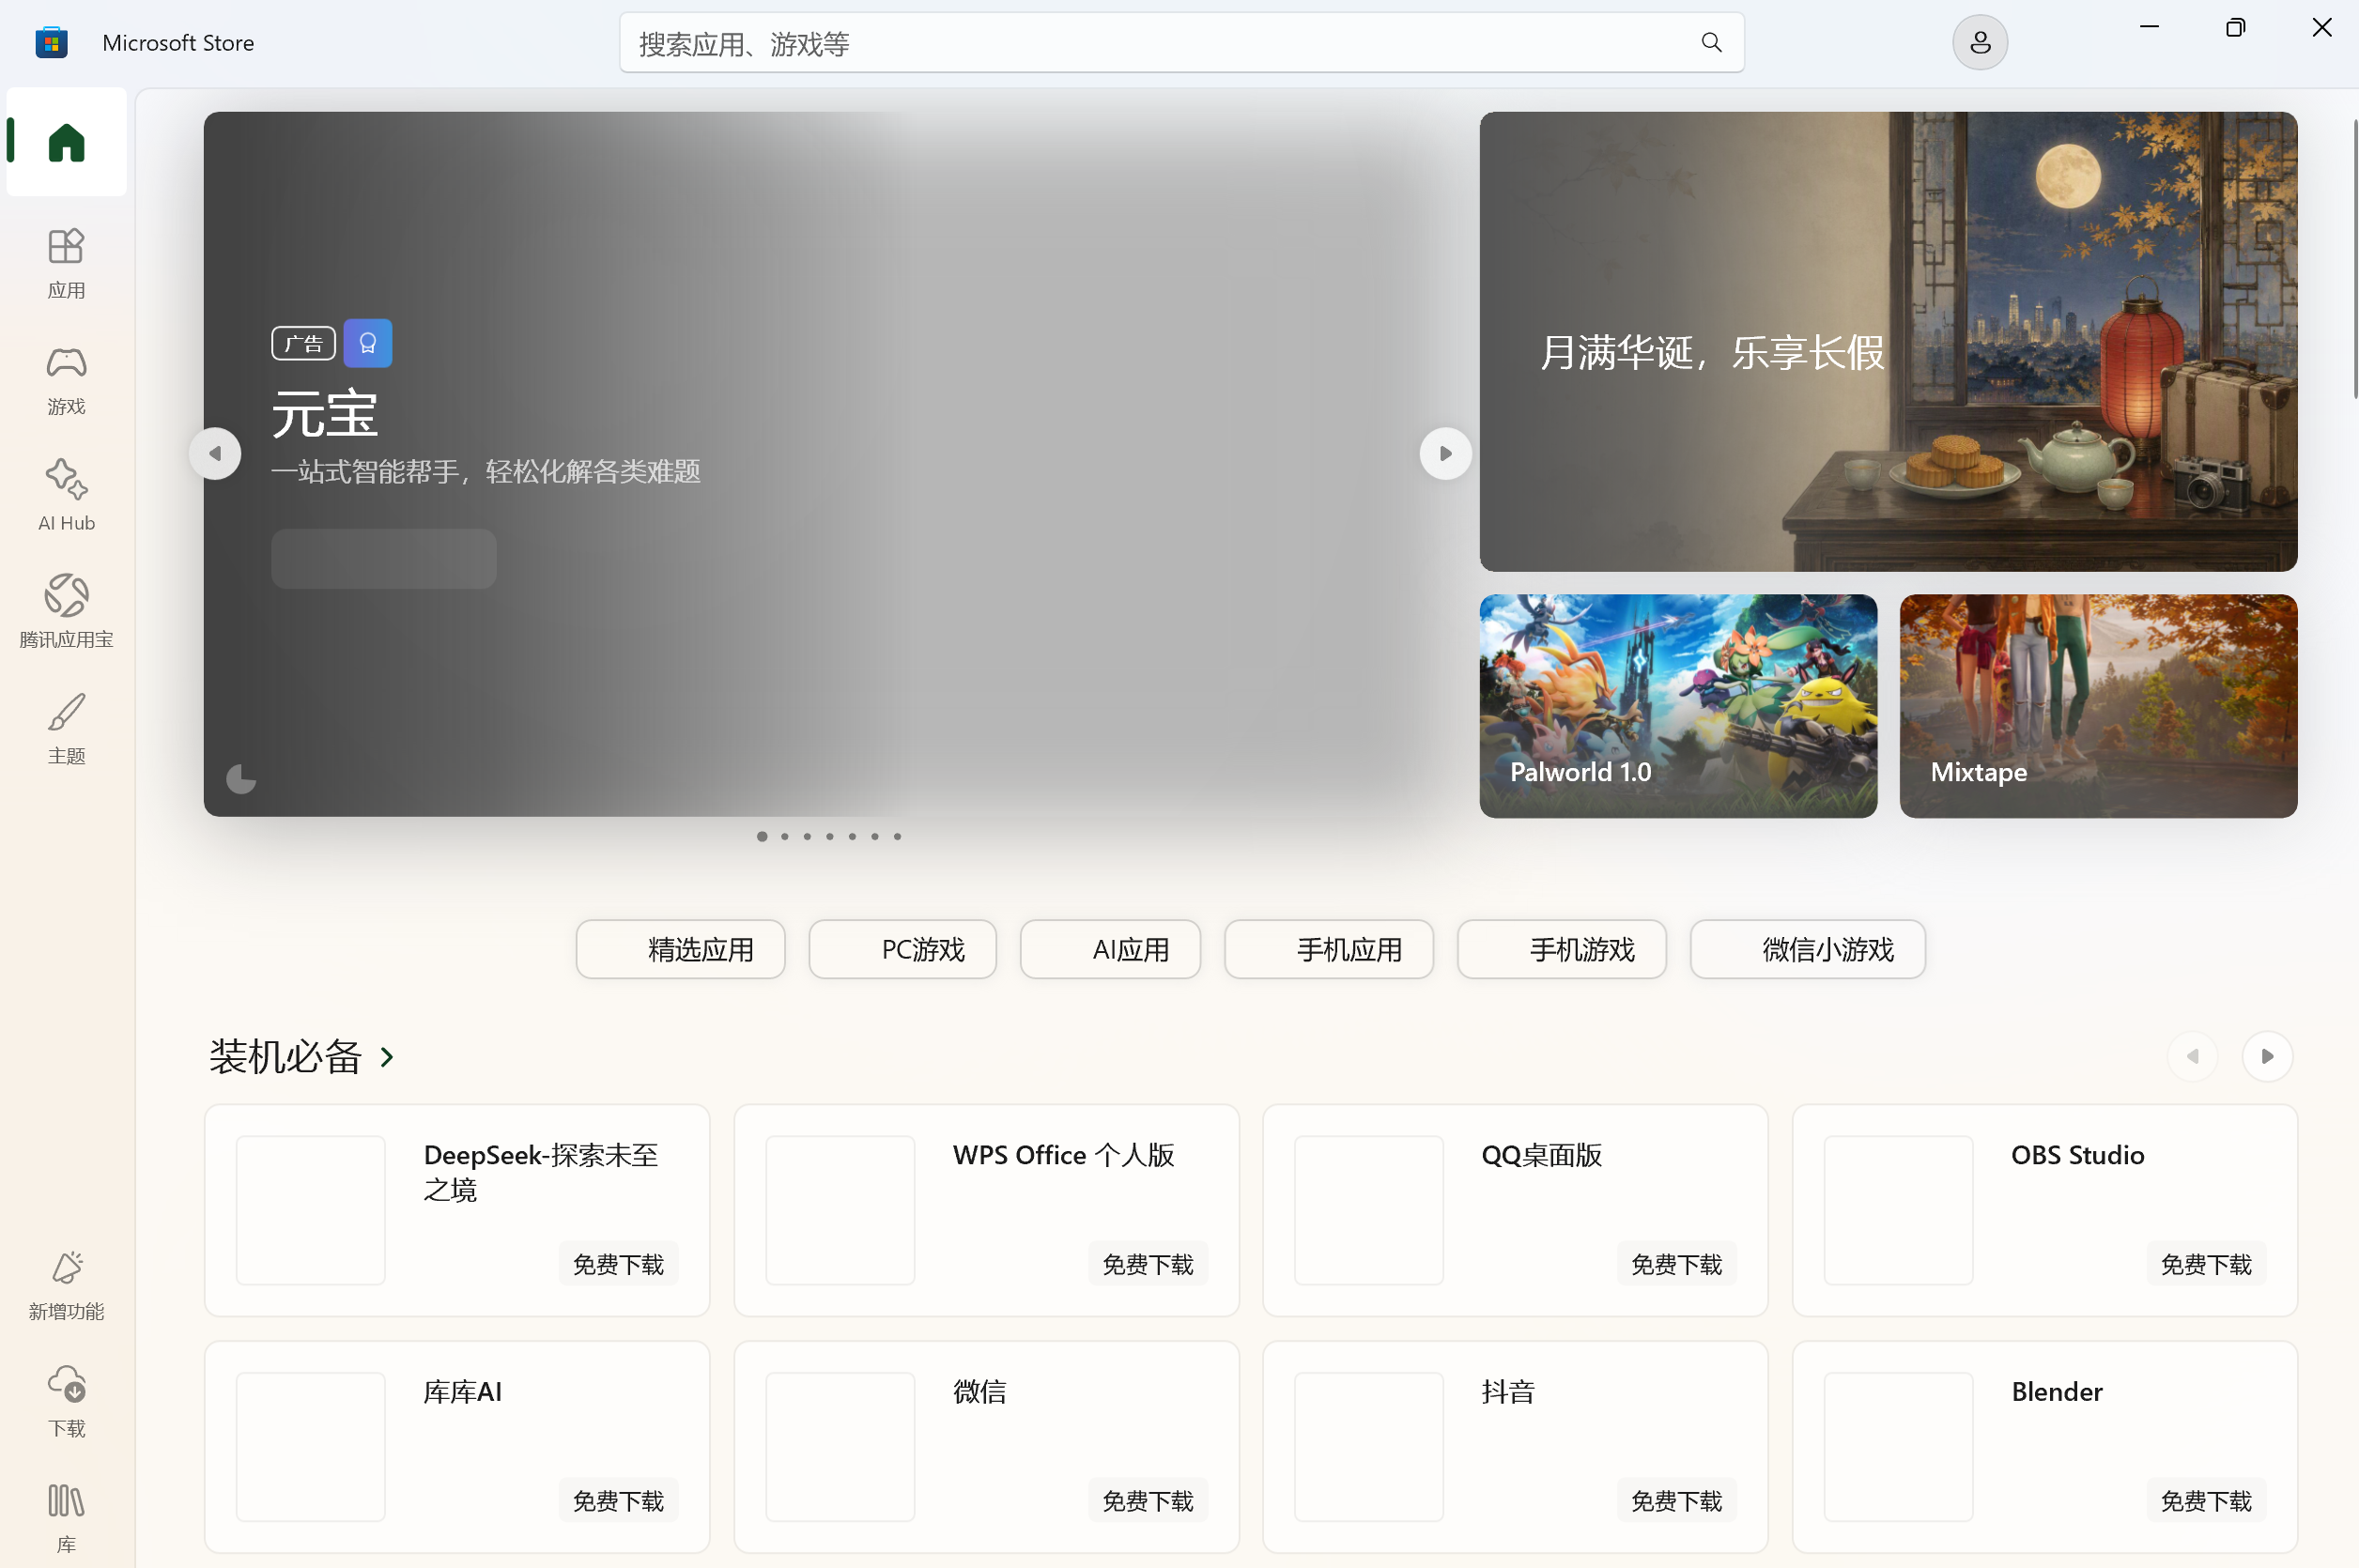Viewport: 2359px width, 1568px height.
Task: Show previous 装机必备 apps page arrow
Action: point(2192,1057)
